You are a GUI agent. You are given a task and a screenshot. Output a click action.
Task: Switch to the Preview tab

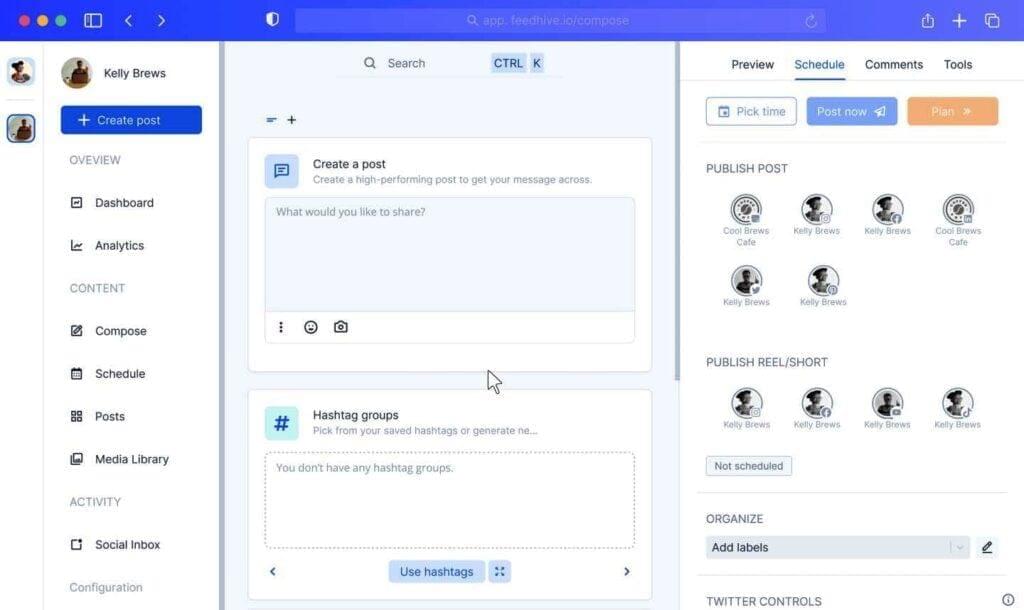(x=752, y=64)
